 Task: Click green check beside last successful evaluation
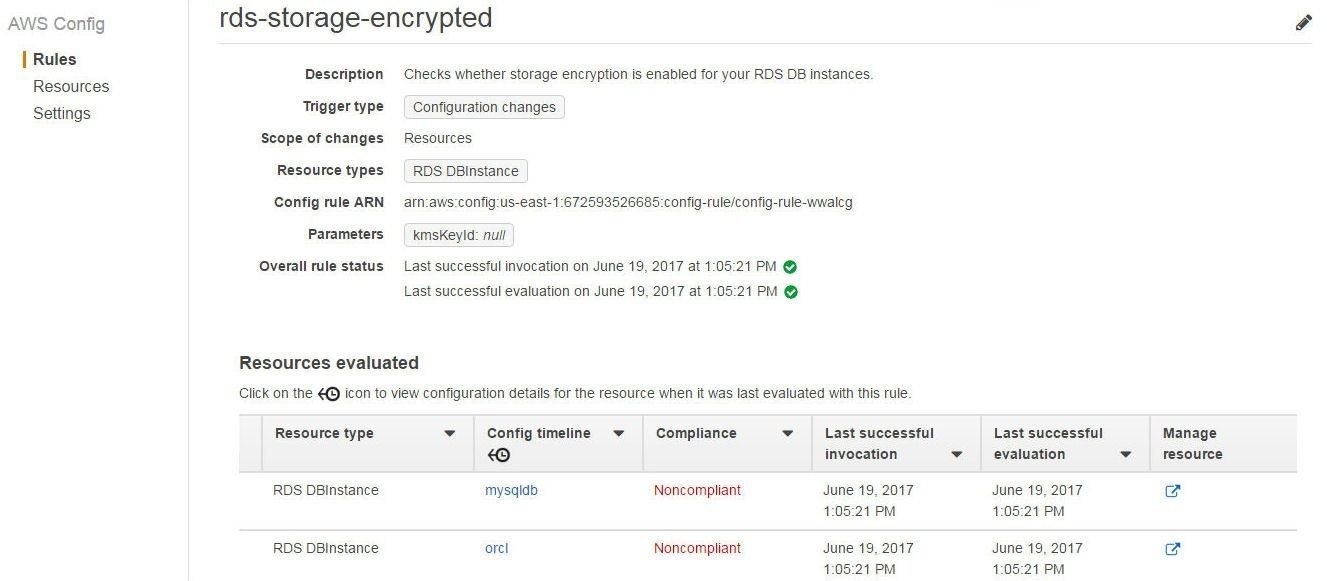click(791, 292)
